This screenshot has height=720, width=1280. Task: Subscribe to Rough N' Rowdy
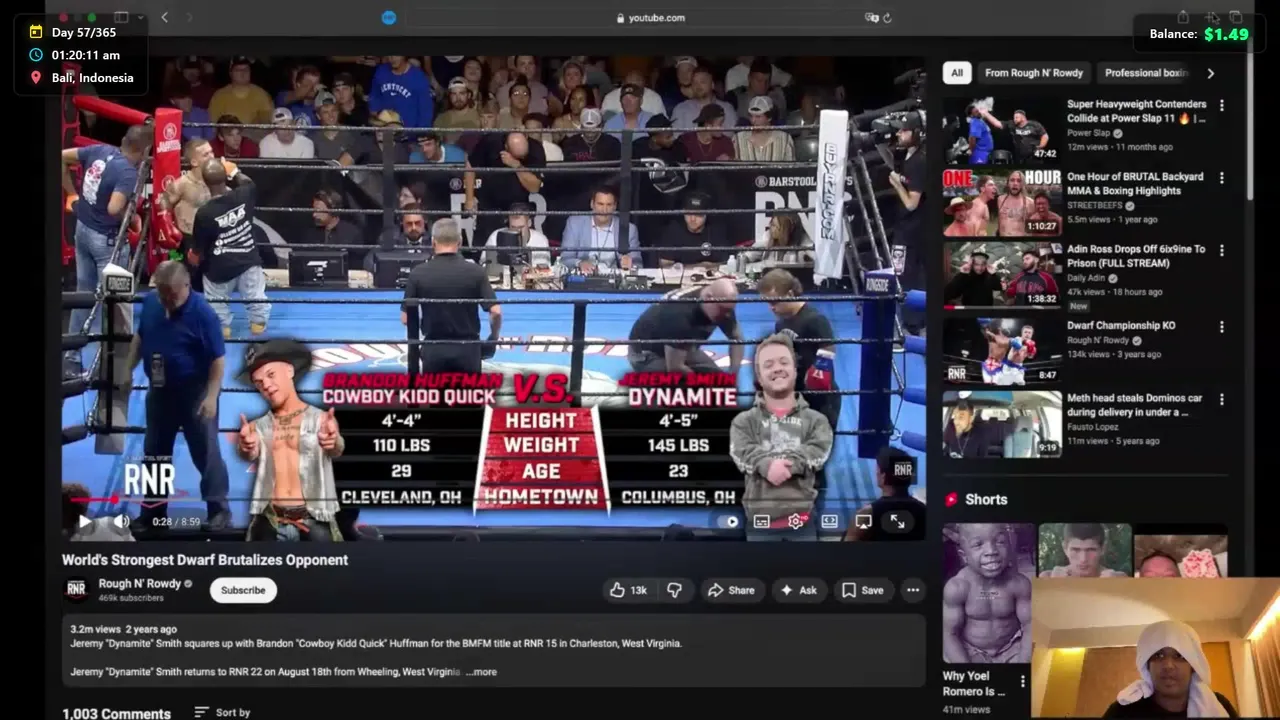pyautogui.click(x=243, y=590)
